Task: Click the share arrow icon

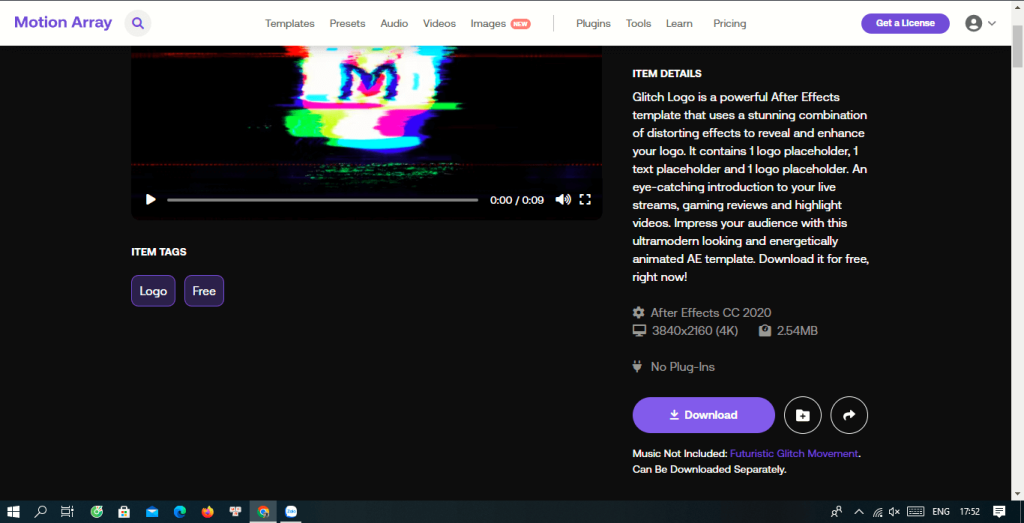Action: coord(849,415)
